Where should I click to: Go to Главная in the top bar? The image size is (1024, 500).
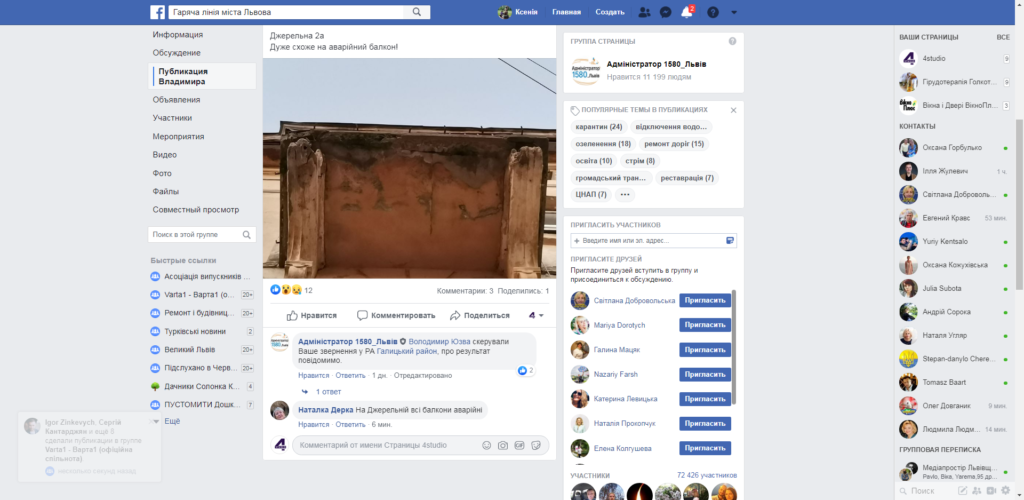point(566,12)
